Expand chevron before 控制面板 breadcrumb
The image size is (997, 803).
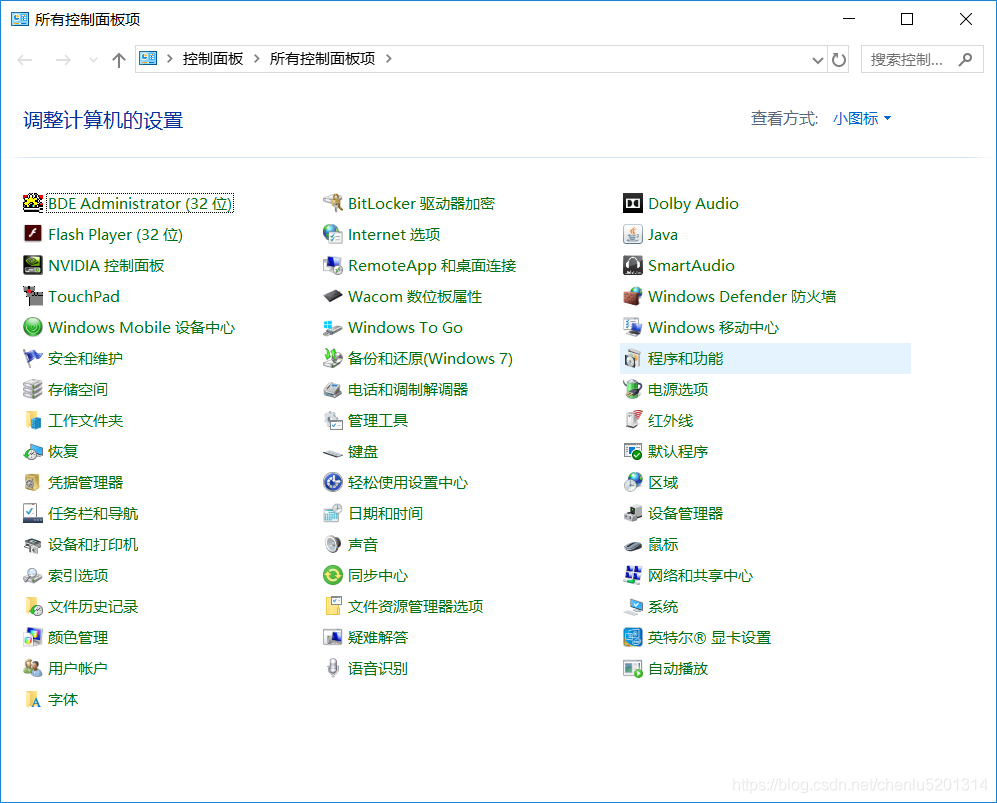(170, 59)
